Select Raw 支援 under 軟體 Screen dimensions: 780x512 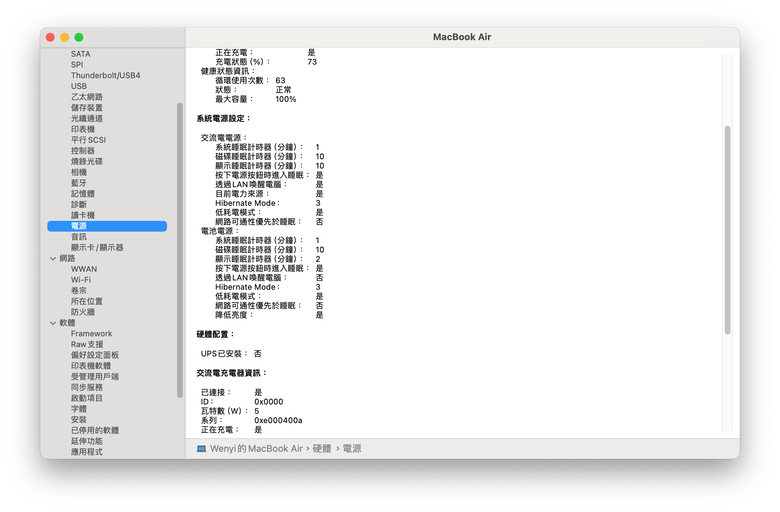pos(87,344)
